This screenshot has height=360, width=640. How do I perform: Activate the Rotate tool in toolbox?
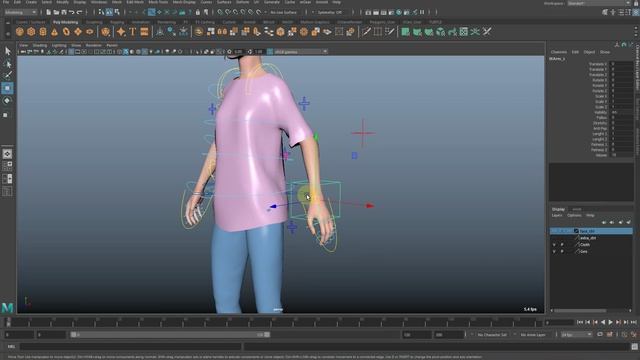point(7,101)
